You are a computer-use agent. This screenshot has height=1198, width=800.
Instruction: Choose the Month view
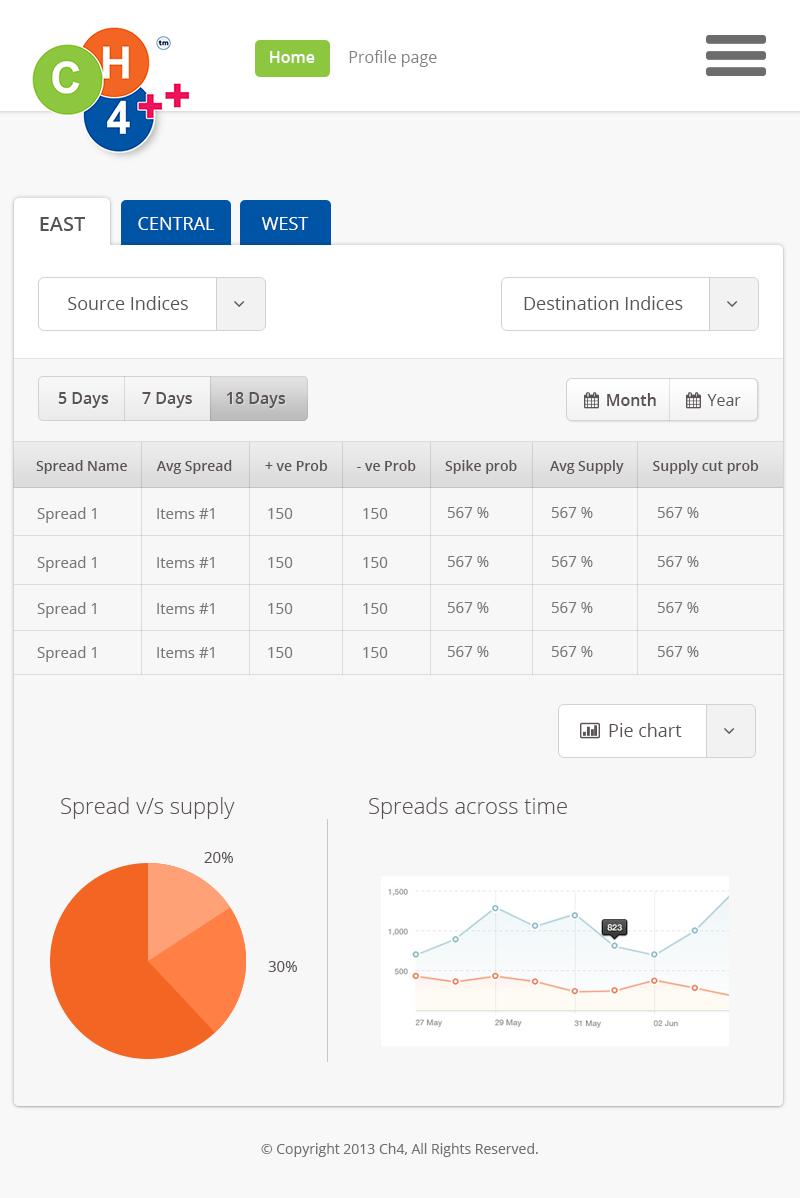click(x=619, y=400)
